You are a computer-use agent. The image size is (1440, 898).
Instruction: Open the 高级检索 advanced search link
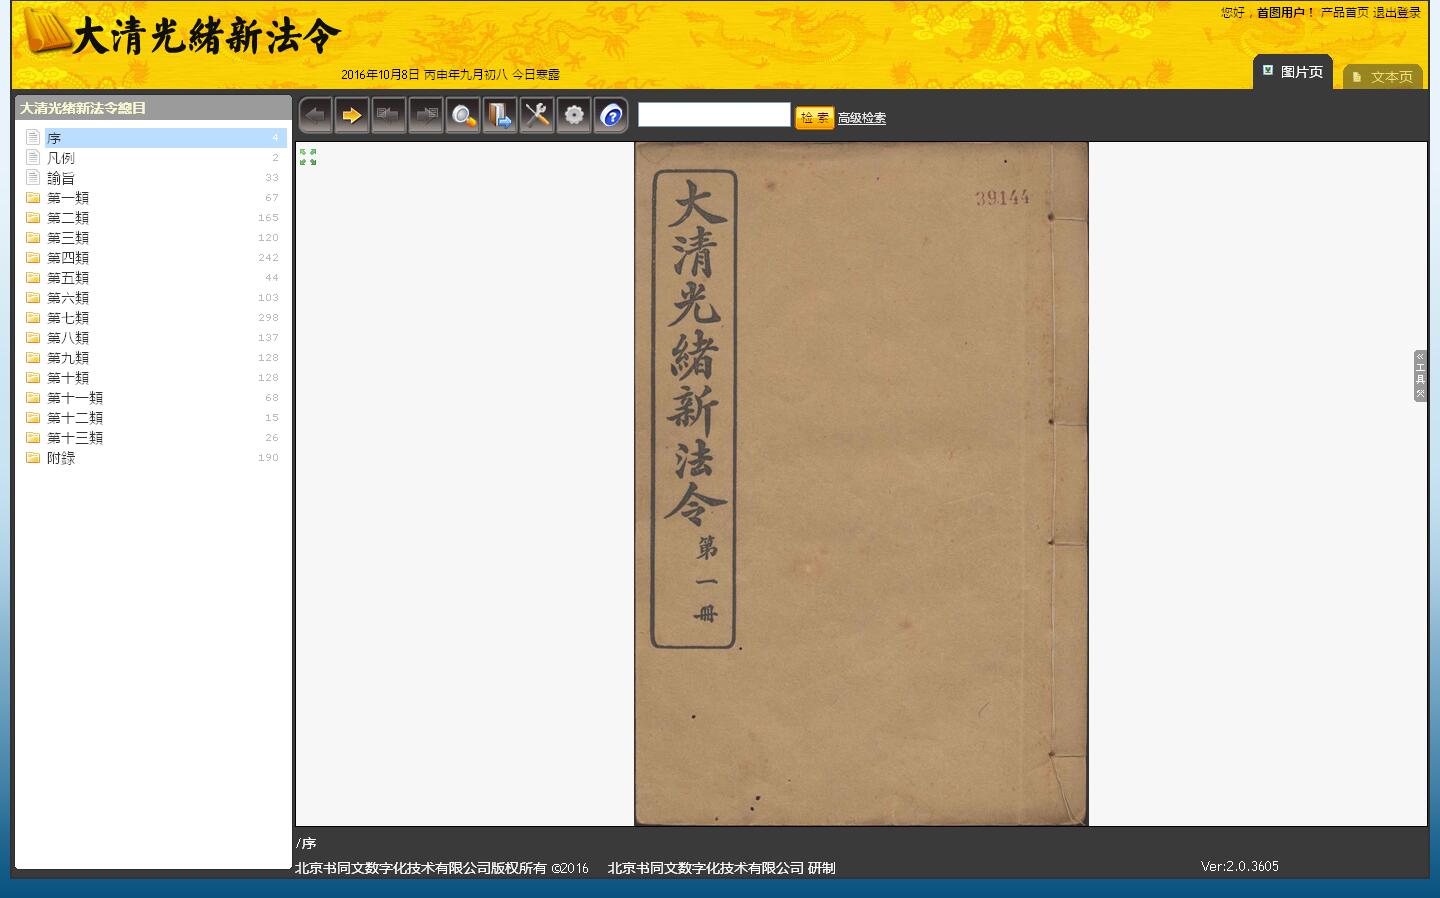point(862,118)
